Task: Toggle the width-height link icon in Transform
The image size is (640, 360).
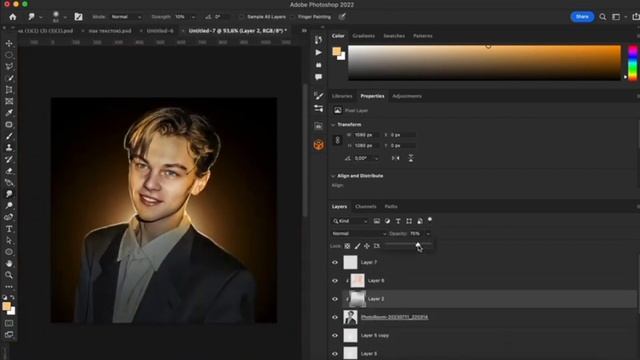Action: [338, 140]
